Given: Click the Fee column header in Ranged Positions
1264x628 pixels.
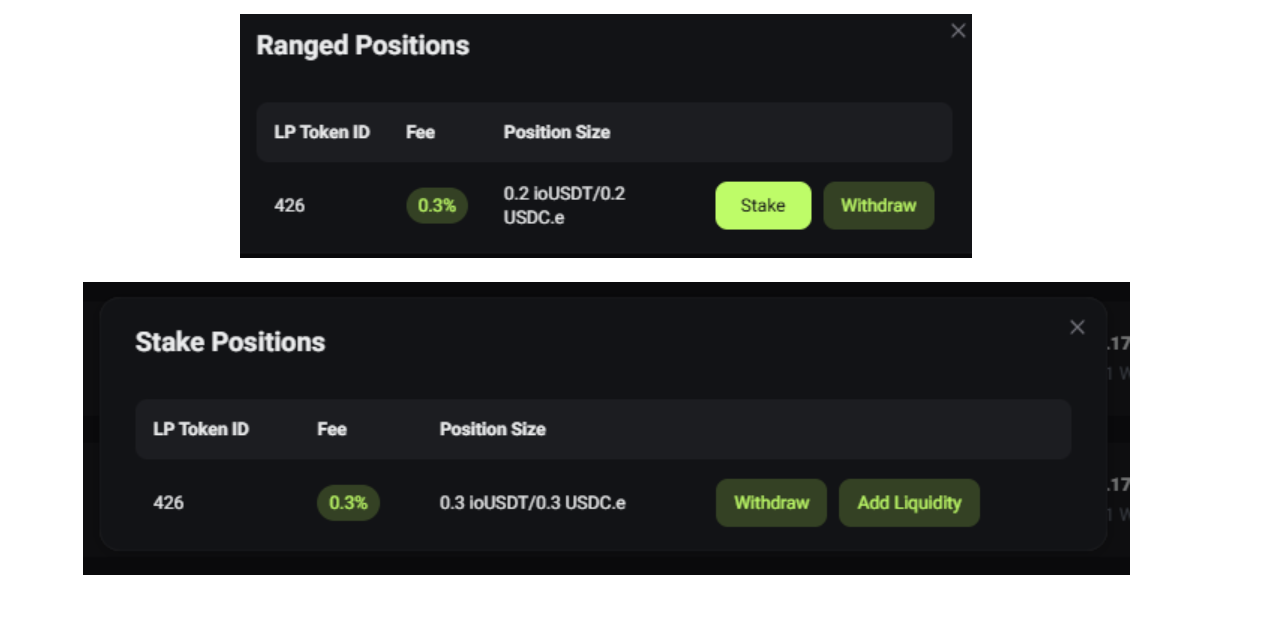Looking at the screenshot, I should (420, 132).
